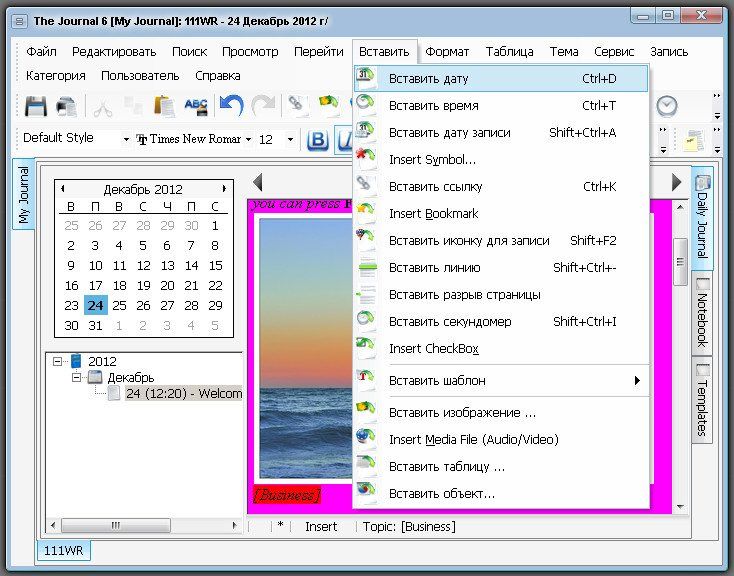Open the Формат menu
The height and width of the screenshot is (576, 734).
(447, 52)
